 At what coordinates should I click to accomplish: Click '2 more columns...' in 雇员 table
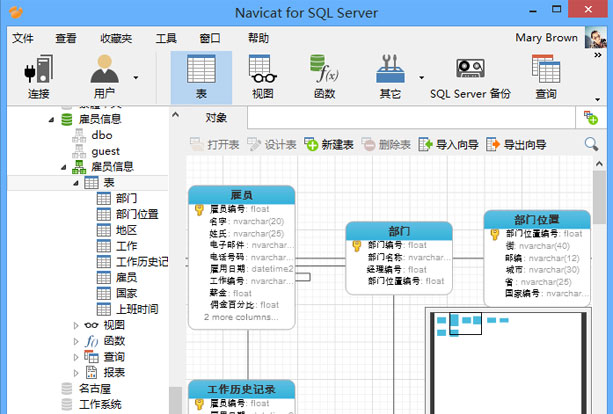click(241, 317)
